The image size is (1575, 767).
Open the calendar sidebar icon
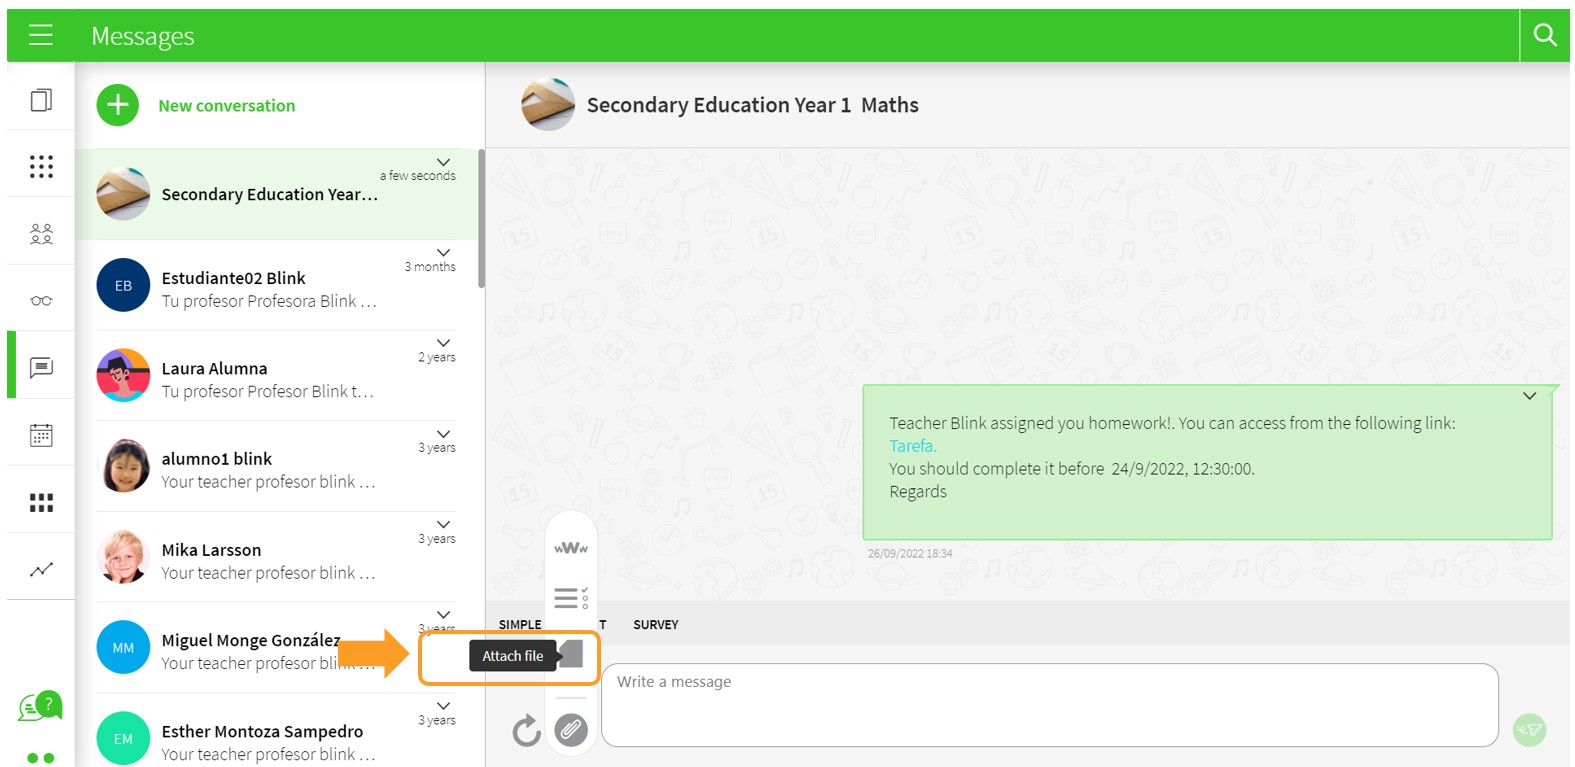coord(41,435)
